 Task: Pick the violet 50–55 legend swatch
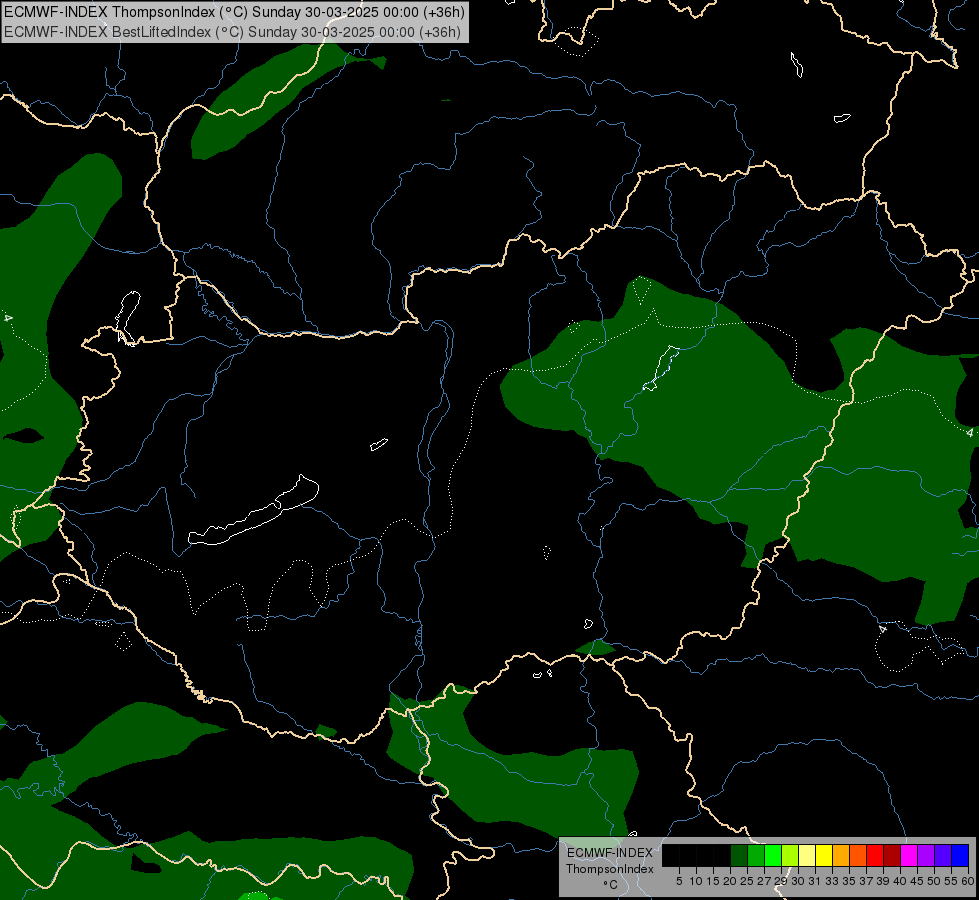943,855
